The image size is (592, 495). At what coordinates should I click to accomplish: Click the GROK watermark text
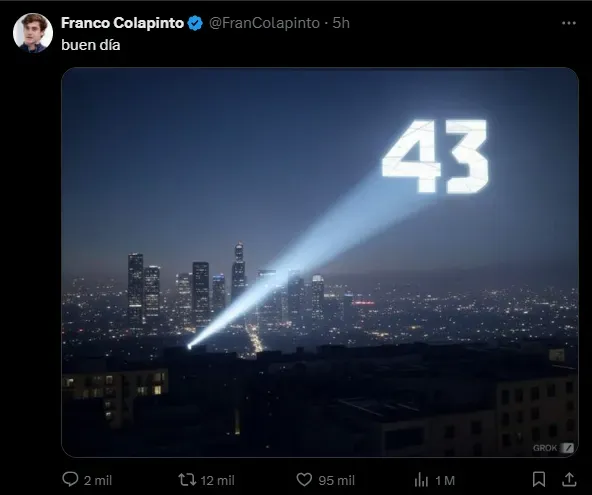545,448
